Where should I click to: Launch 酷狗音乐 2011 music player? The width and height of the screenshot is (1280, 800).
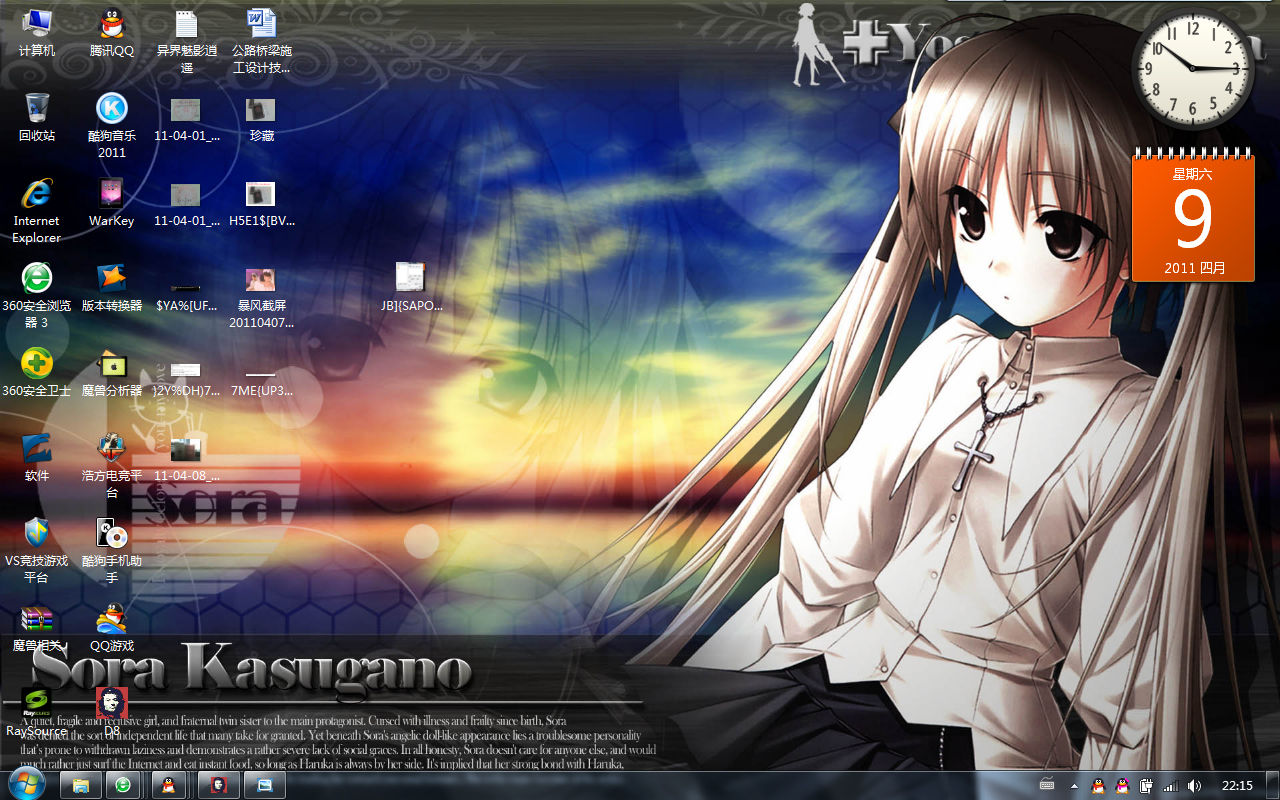[112, 125]
